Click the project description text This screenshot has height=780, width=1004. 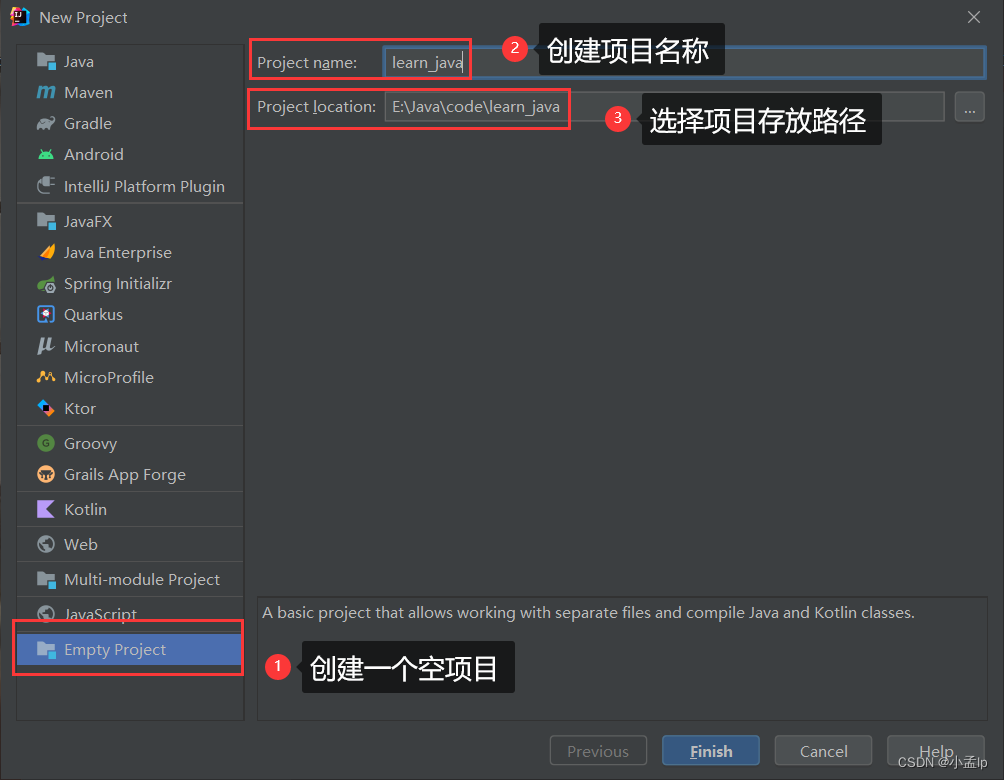[x=588, y=613]
